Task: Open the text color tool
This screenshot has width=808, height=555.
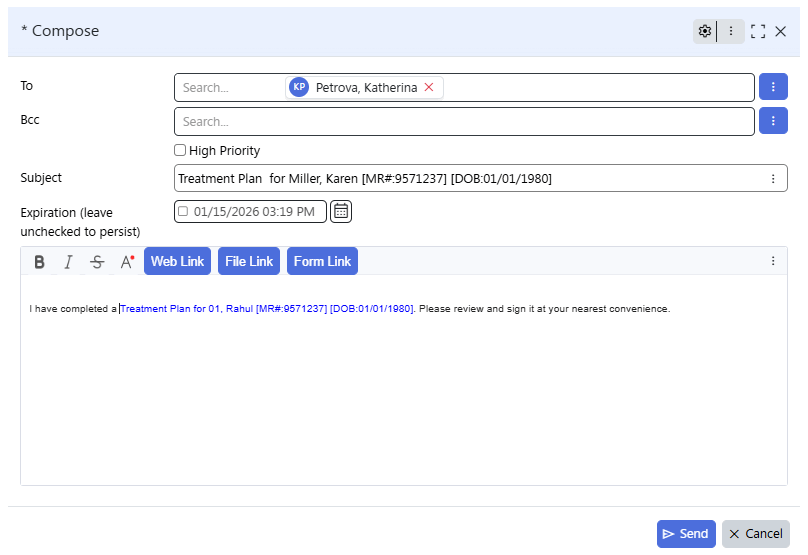Action: [127, 262]
